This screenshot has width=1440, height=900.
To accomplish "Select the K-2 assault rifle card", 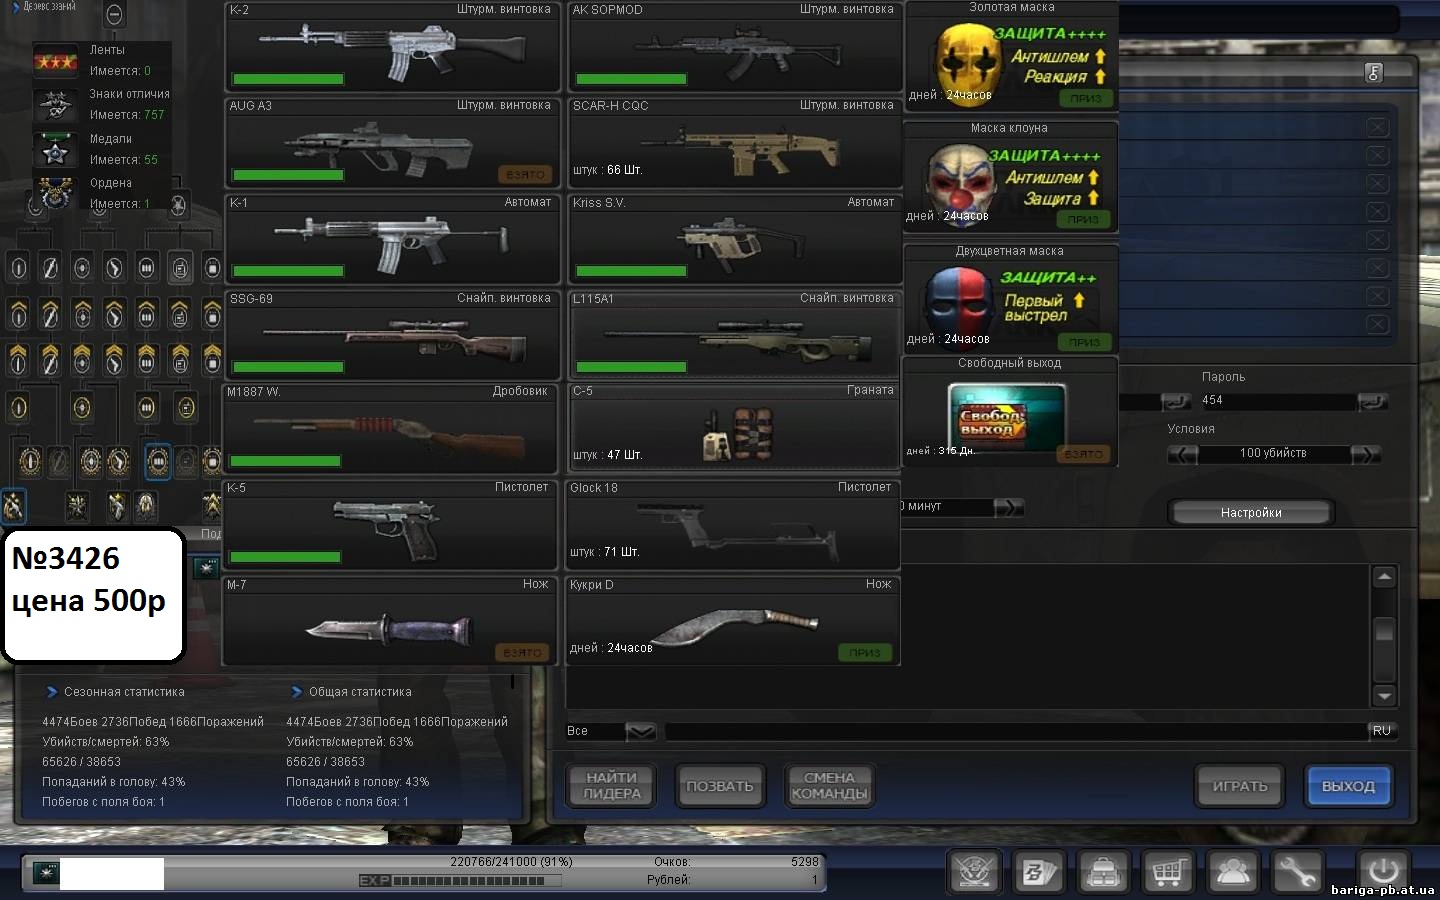I will pyautogui.click(x=391, y=47).
